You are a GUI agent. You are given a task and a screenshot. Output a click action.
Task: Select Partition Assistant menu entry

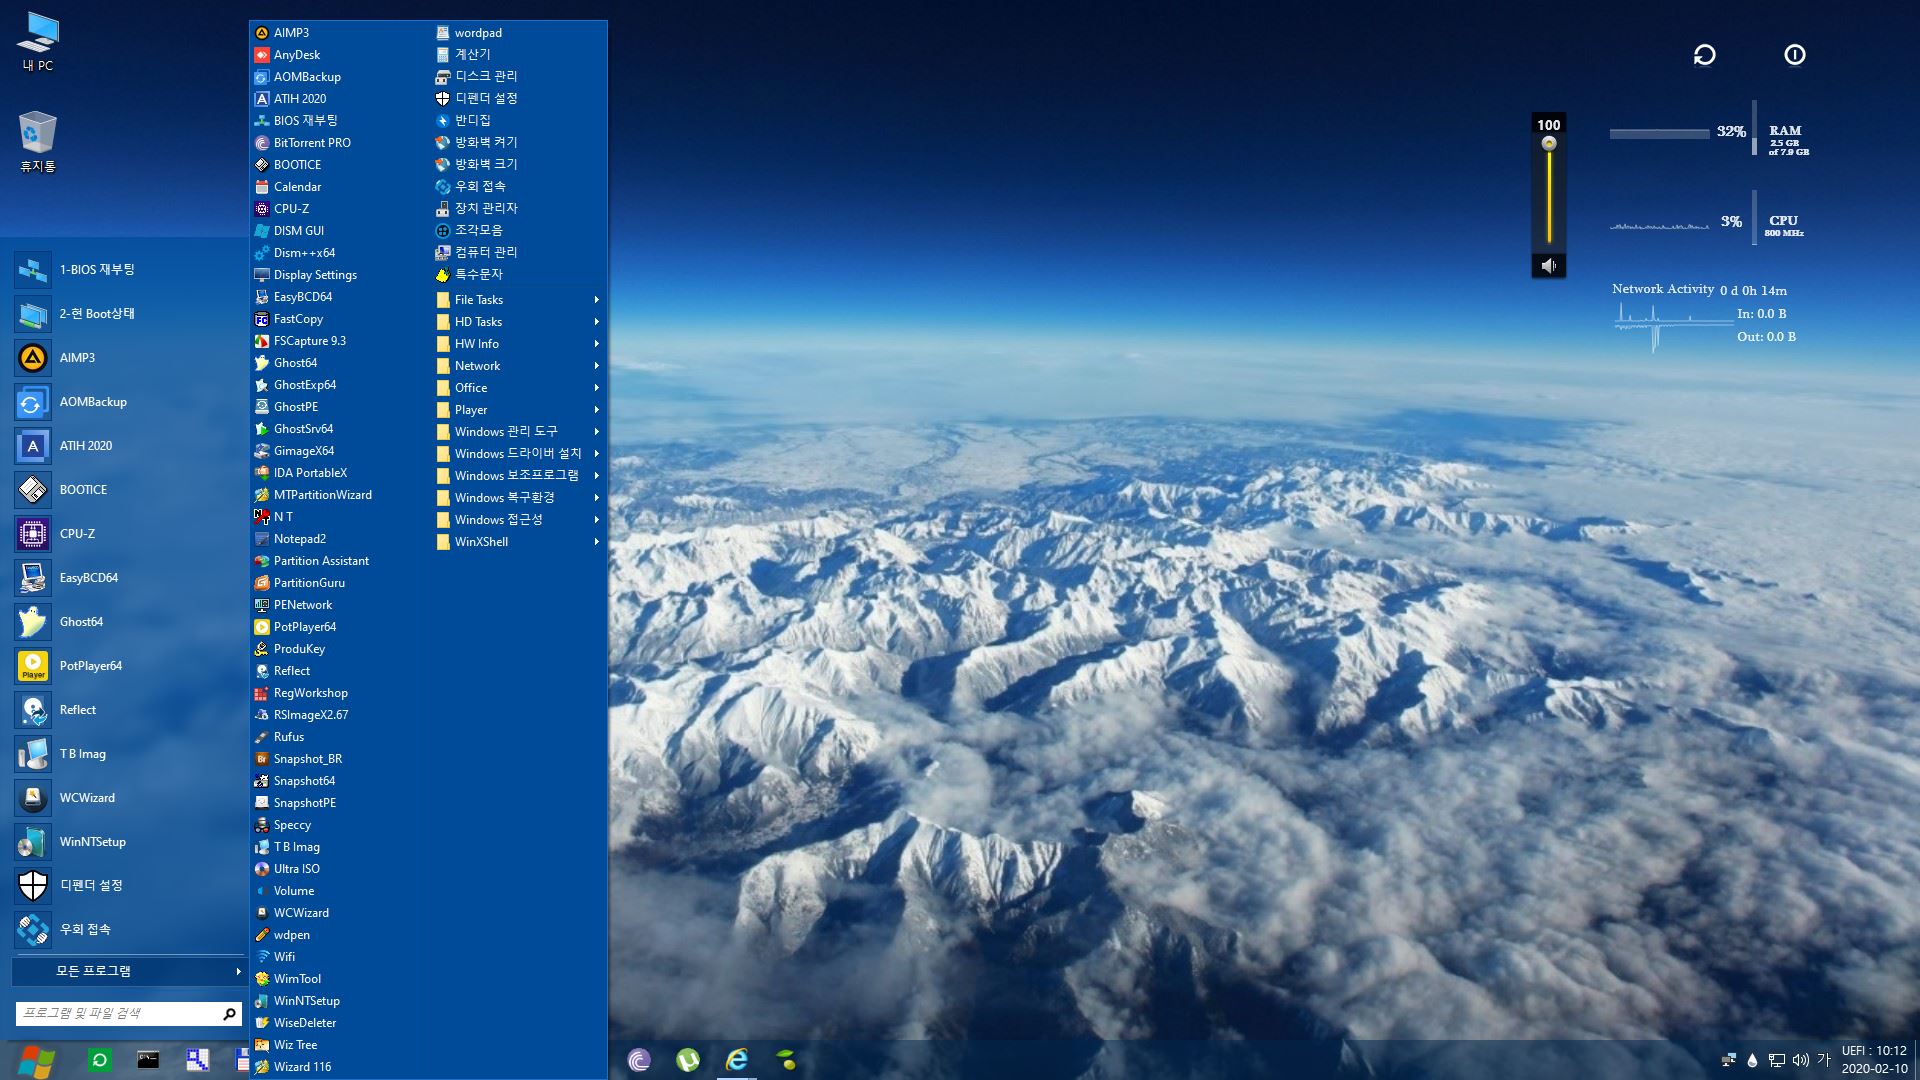click(340, 561)
